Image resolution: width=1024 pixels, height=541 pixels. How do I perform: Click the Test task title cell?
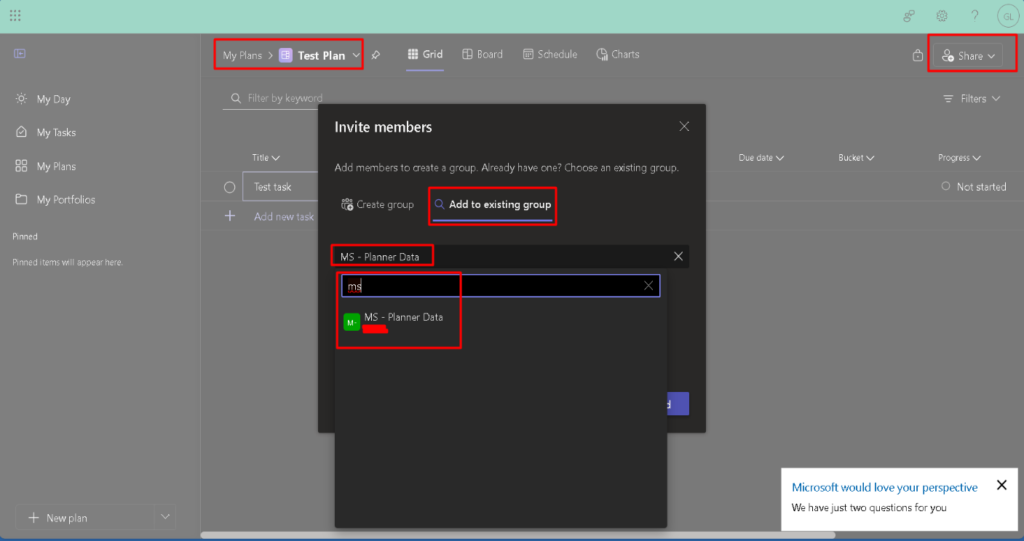click(x=280, y=187)
